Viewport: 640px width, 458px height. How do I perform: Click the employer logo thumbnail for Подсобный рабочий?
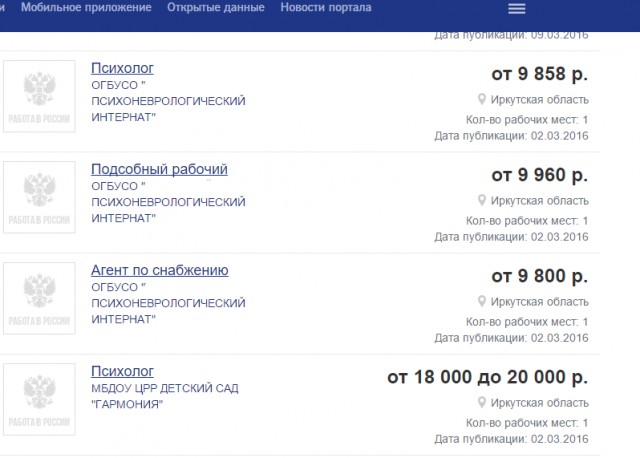coord(39,197)
